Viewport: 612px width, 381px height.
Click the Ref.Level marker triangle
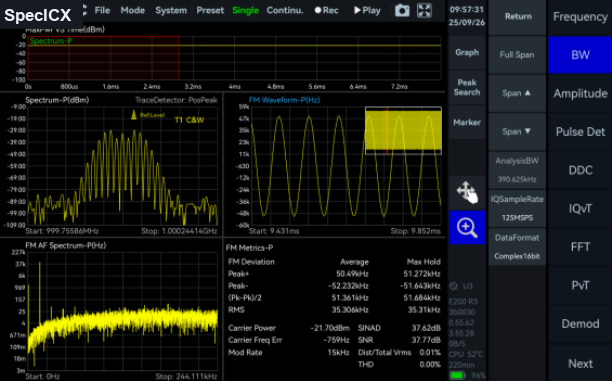point(134,114)
